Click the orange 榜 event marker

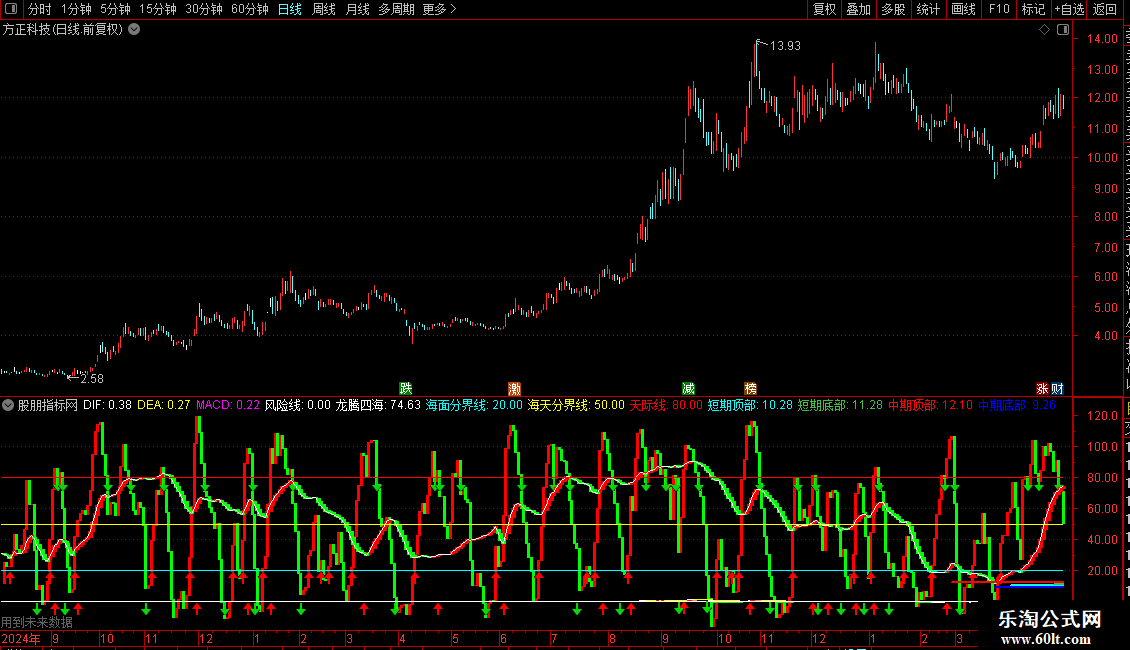[751, 388]
